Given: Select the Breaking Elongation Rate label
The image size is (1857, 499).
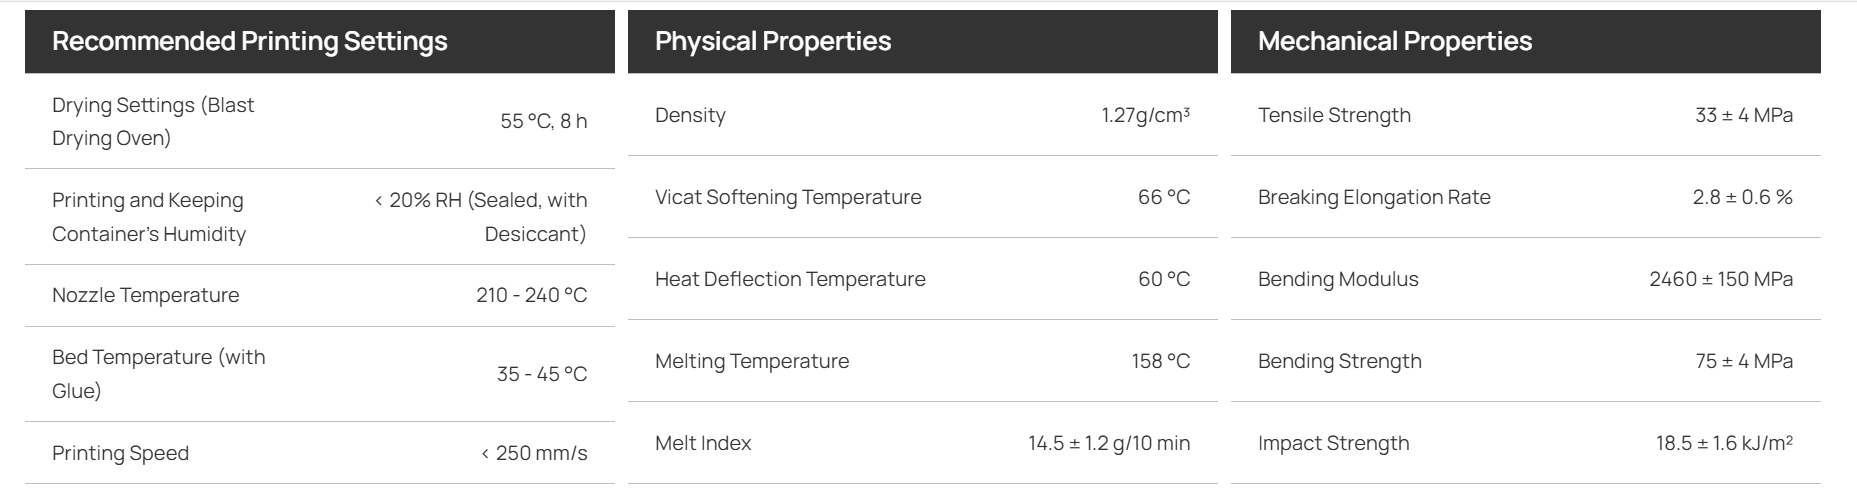Looking at the screenshot, I should click(1374, 197).
